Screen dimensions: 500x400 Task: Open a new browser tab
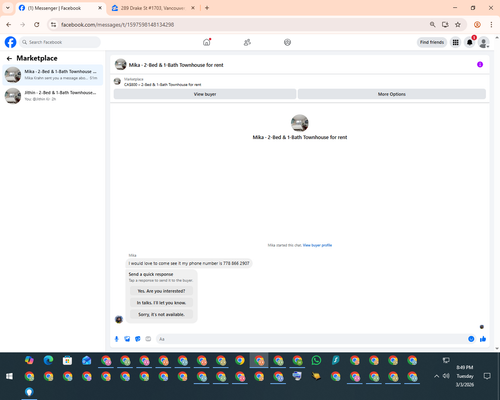[207, 8]
